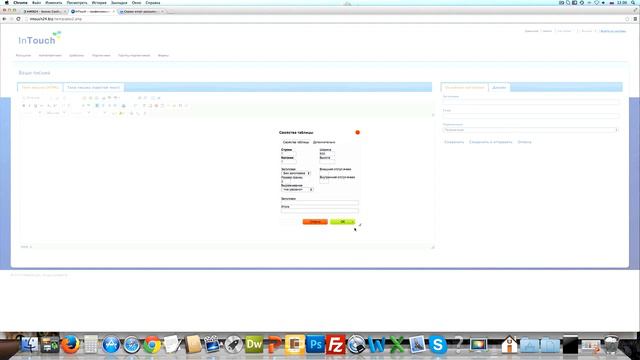Switch to Дополнительно tab in table dialog
The height and width of the screenshot is (360, 640).
[324, 142]
